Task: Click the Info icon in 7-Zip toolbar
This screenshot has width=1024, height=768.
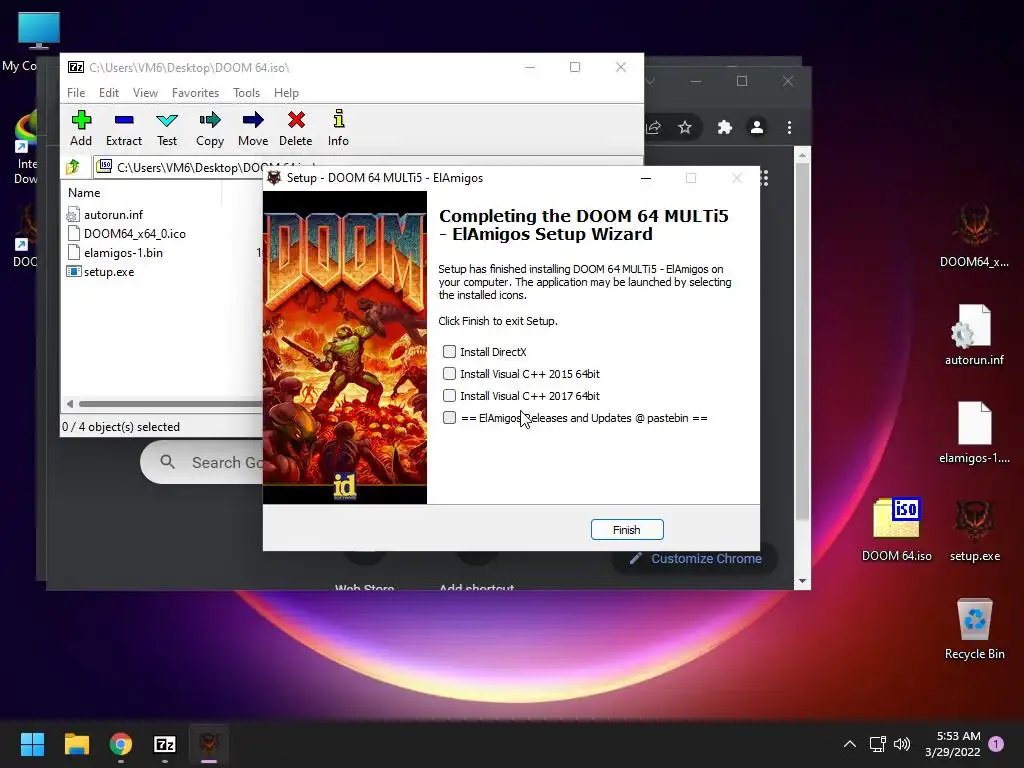Action: (x=338, y=128)
